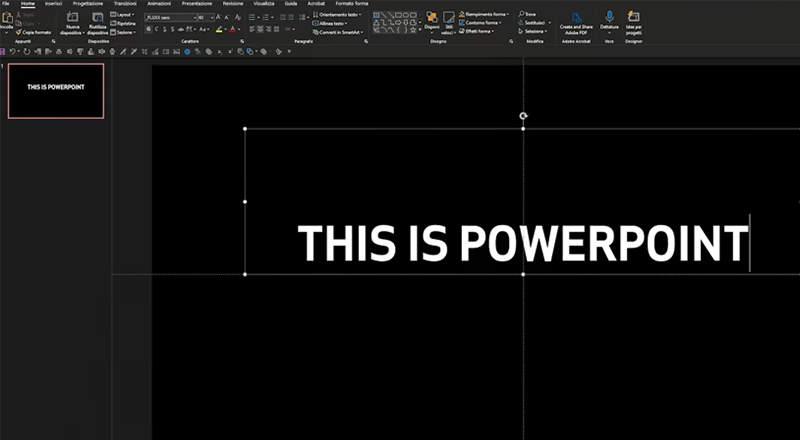Justify the paragraph text

coord(277,29)
